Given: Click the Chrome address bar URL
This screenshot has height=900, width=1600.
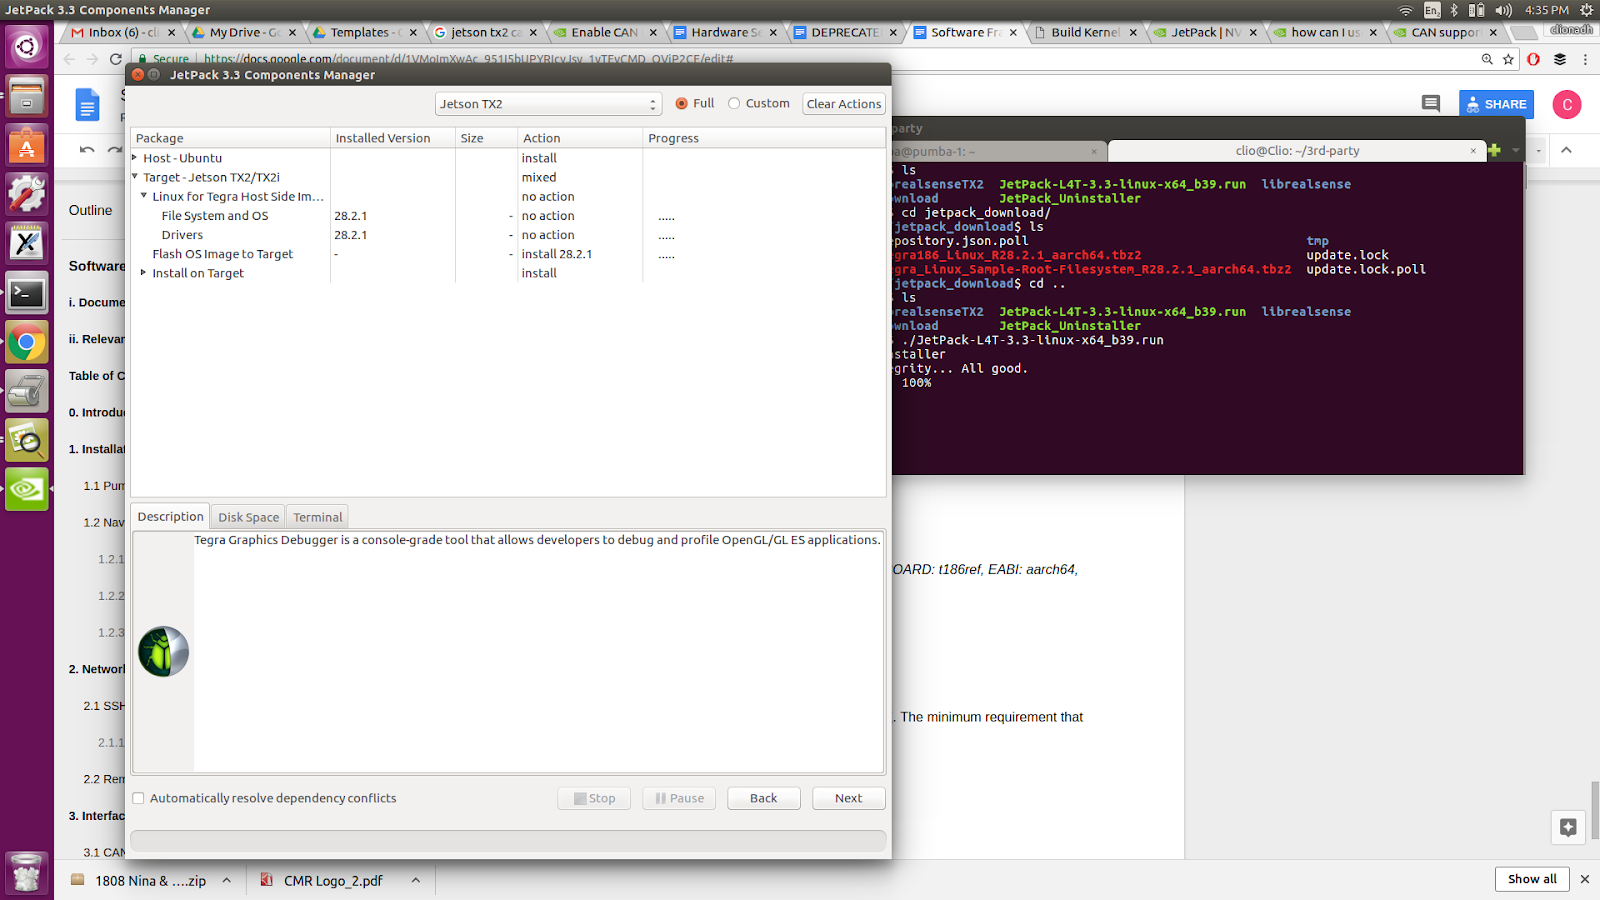Looking at the screenshot, I should tap(469, 59).
